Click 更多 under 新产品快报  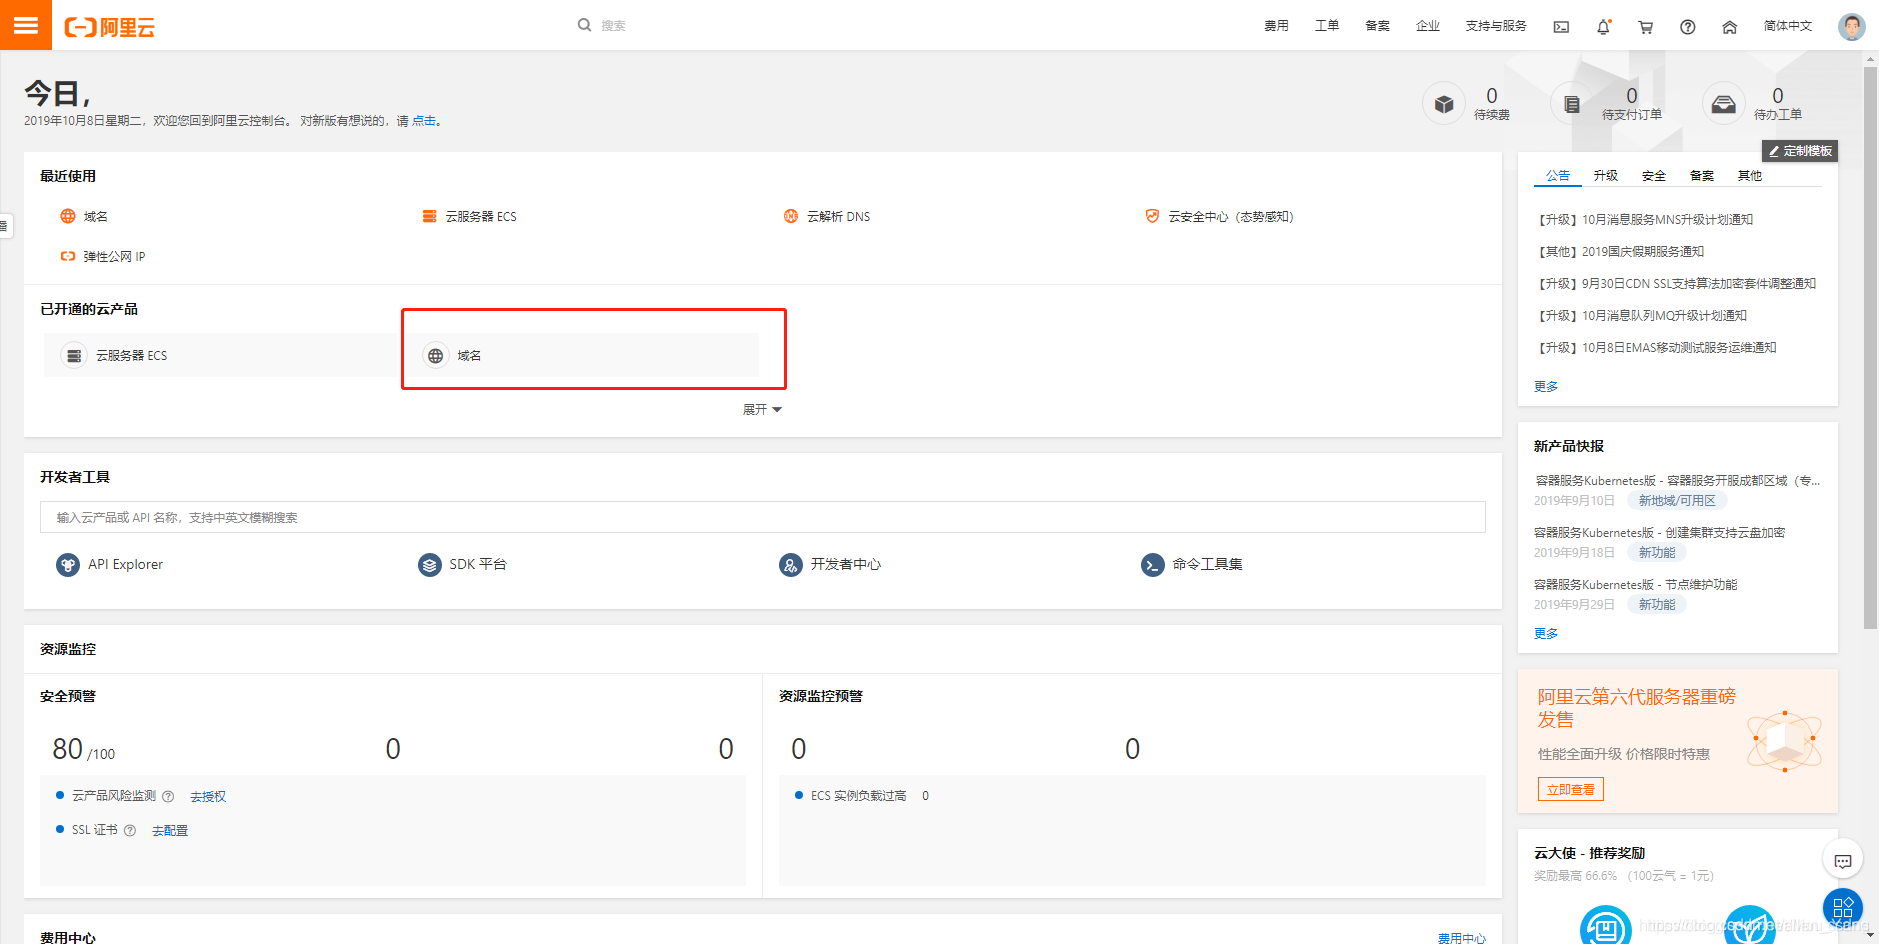(1546, 634)
